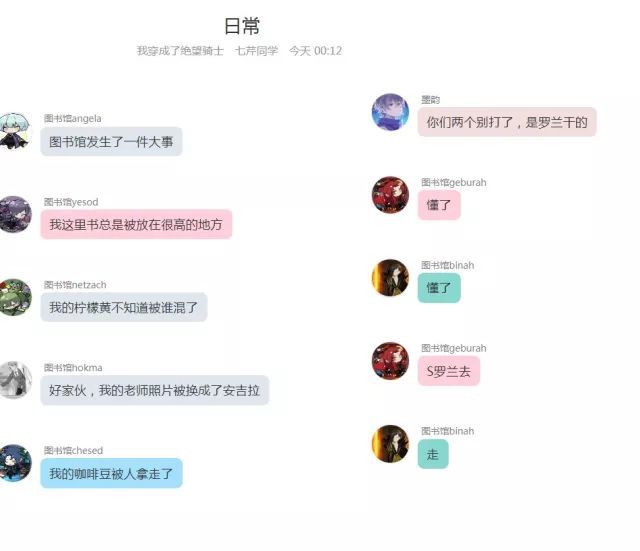640x551 pixels.
Task: Click username 图书馆angela
Action: tap(73, 118)
